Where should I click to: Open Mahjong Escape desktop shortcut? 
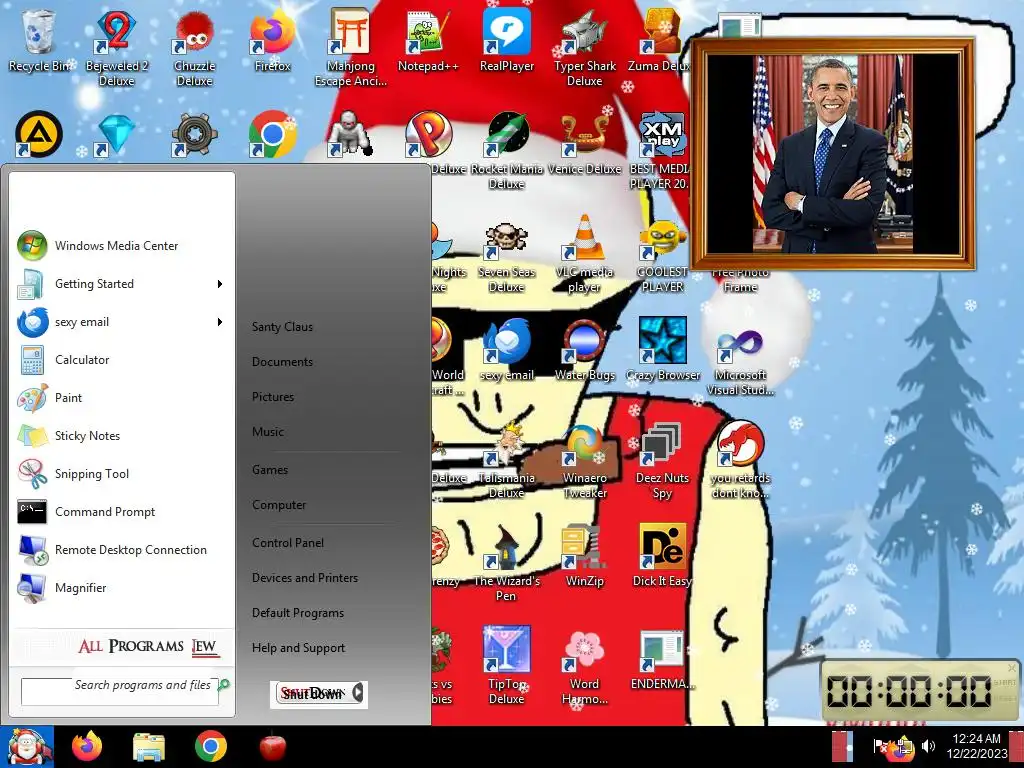[351, 49]
